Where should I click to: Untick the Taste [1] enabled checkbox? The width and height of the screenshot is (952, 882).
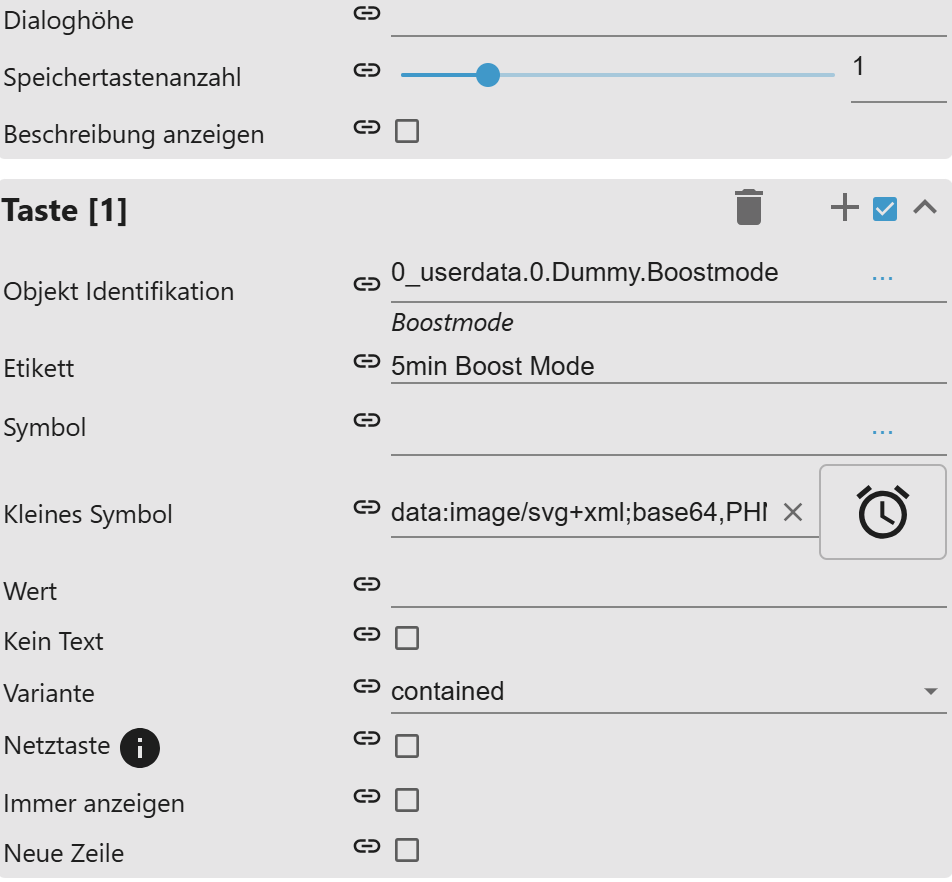point(885,209)
